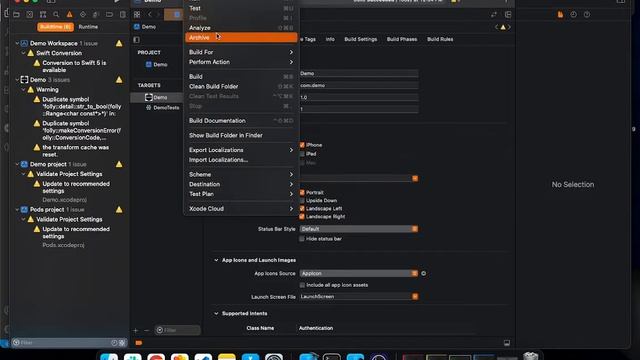Viewport: 640px width, 360px height.
Task: Select the issue navigator warning icon
Action: click(x=69, y=15)
